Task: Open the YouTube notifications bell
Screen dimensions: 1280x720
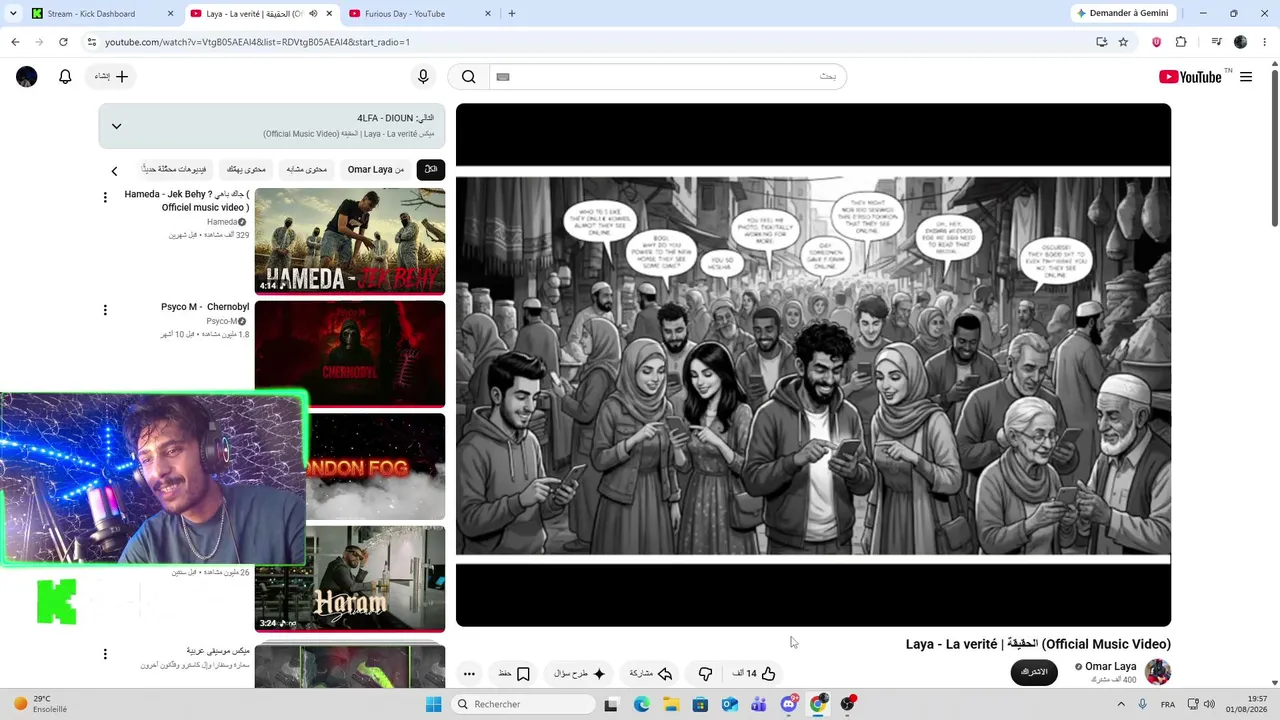Action: click(65, 77)
